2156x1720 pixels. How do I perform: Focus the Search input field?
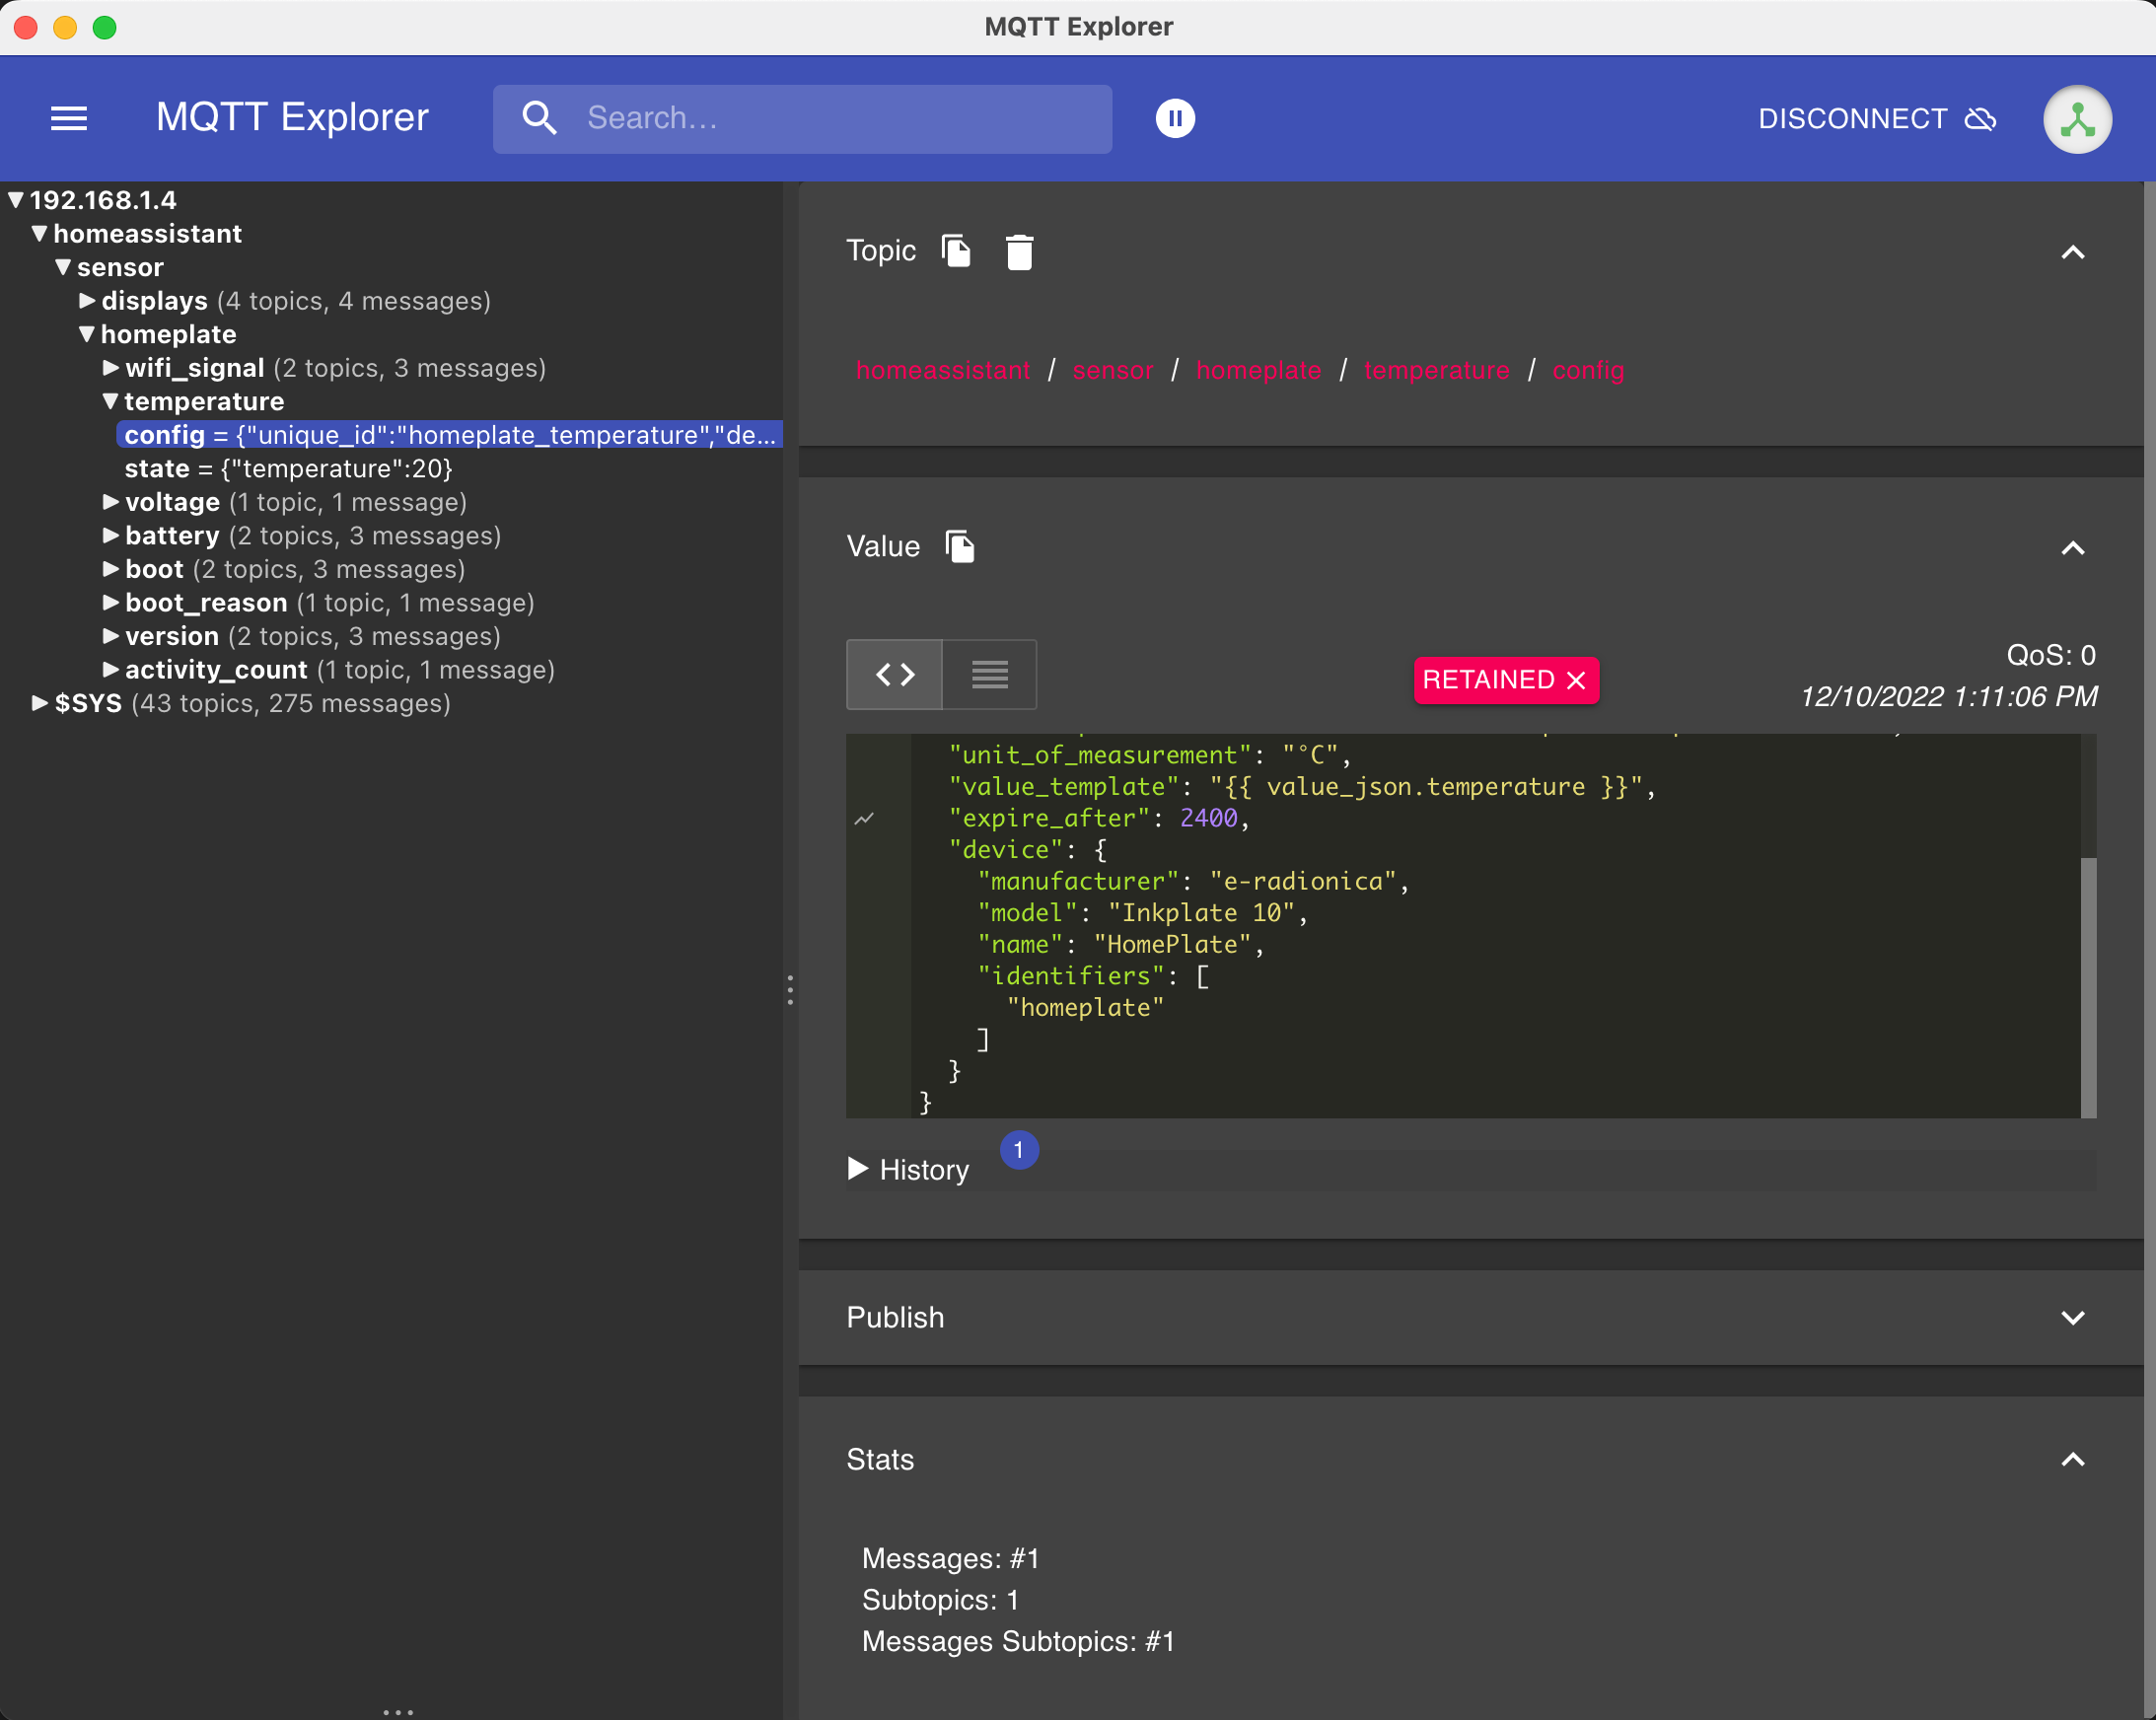click(840, 118)
